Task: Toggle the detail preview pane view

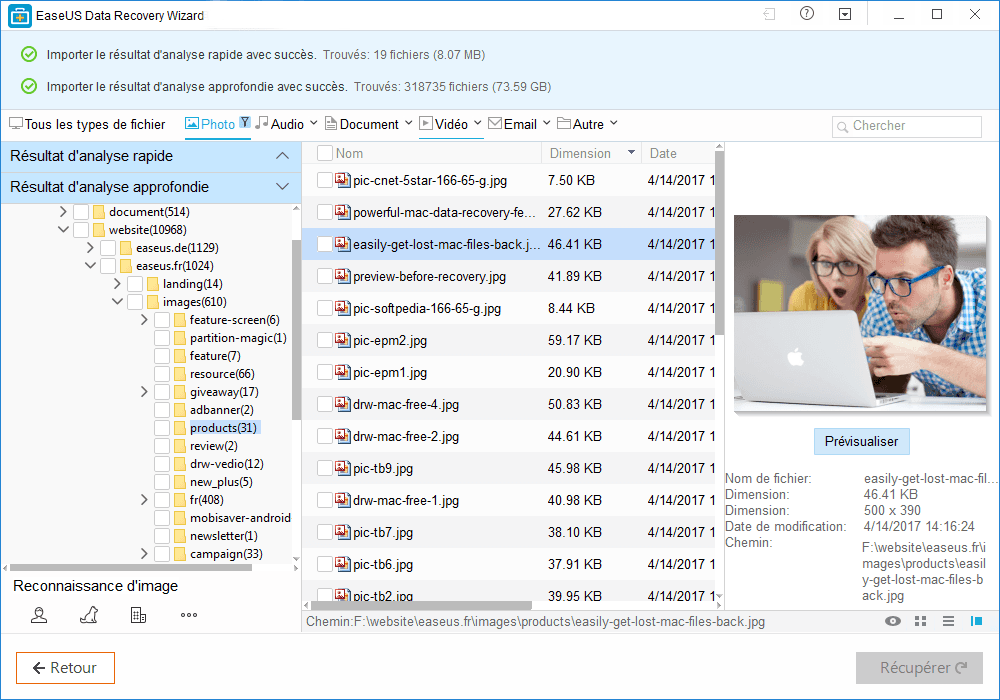Action: click(x=976, y=621)
